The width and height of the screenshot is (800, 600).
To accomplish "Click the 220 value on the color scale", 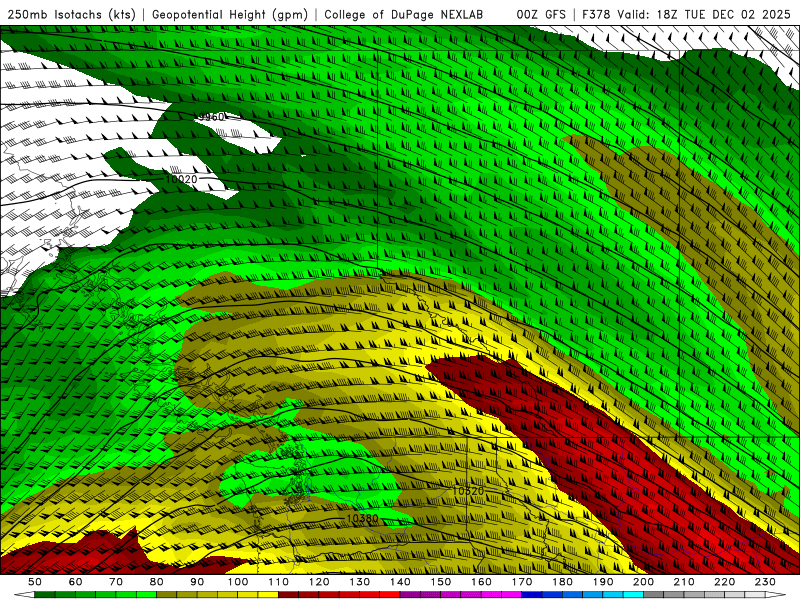I will (725, 582).
